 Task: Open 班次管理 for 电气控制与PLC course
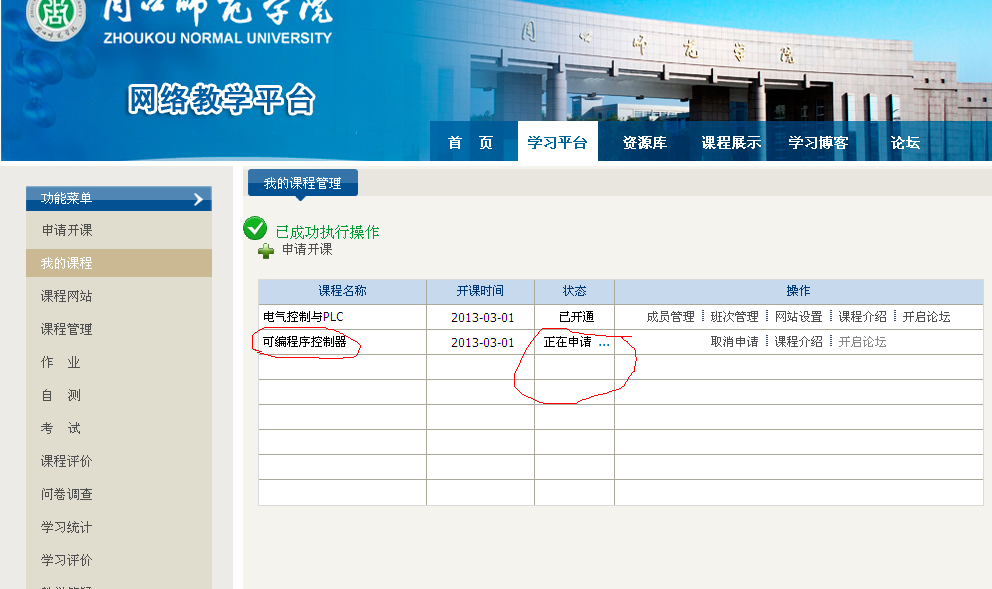coord(734,317)
